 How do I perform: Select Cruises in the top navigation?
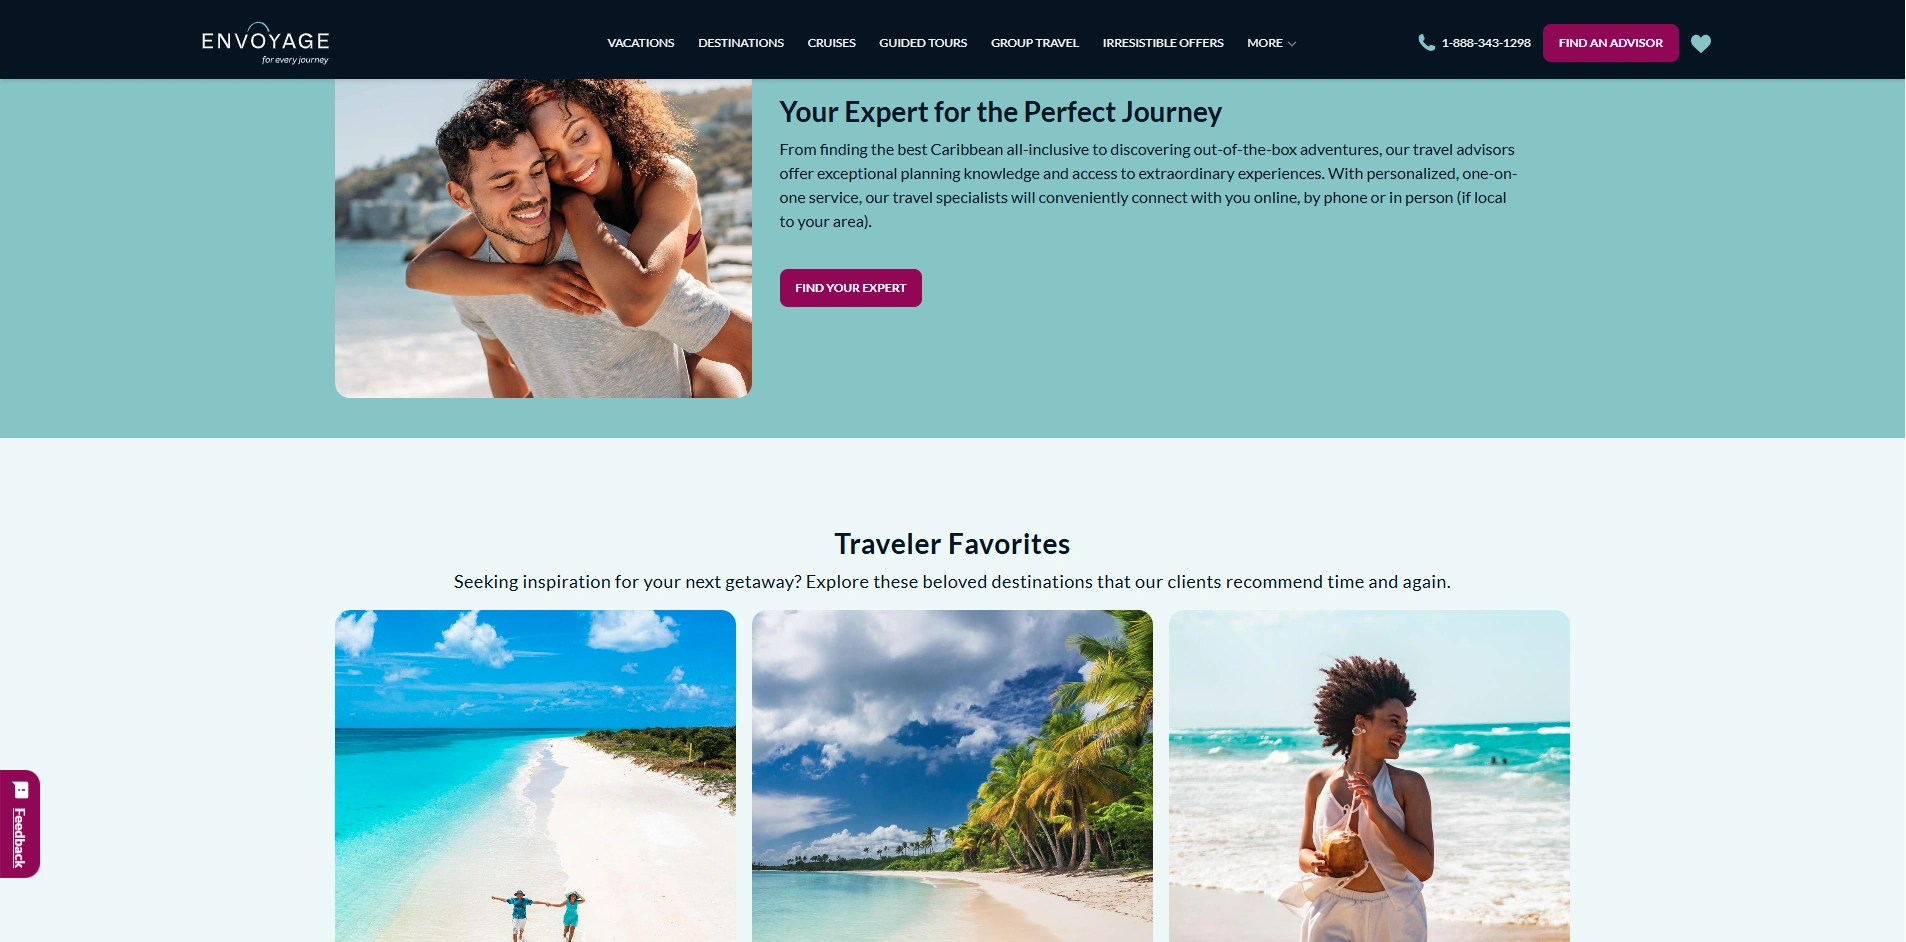[x=832, y=43]
